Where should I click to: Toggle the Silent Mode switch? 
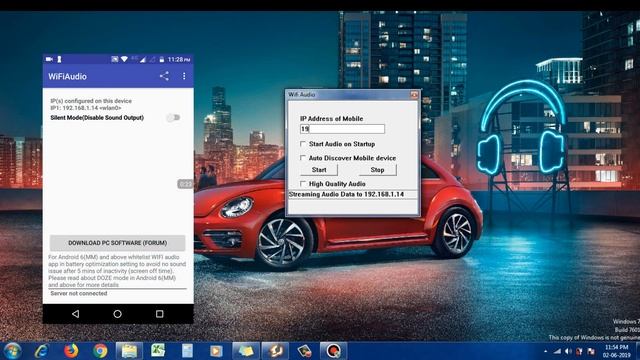pyautogui.click(x=173, y=118)
